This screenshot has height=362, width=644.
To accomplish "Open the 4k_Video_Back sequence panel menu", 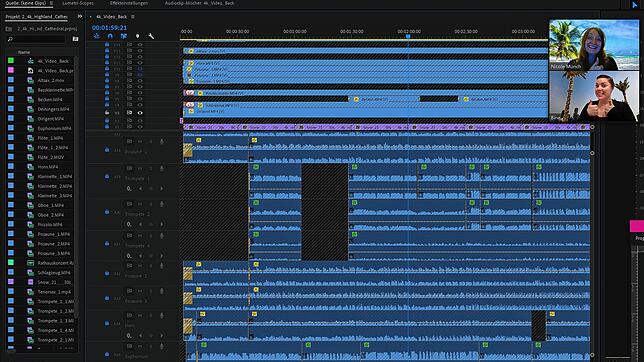I will point(133,17).
